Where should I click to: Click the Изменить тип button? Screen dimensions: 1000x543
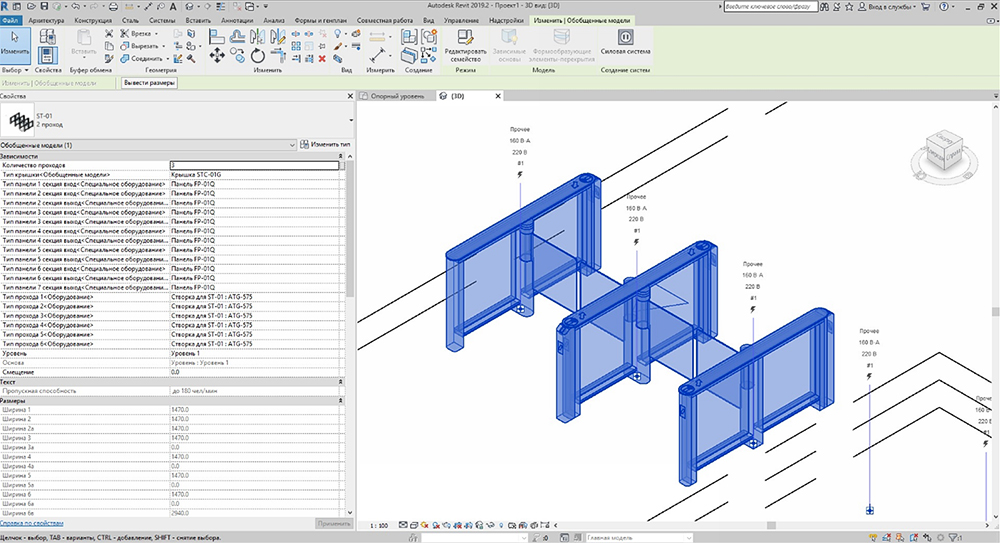(325, 145)
